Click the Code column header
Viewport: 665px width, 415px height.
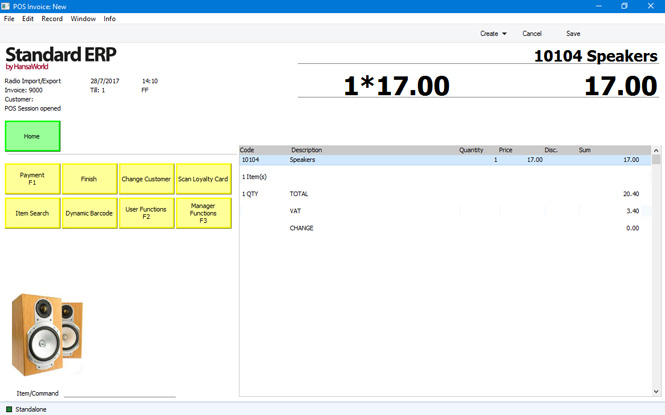[x=247, y=150]
